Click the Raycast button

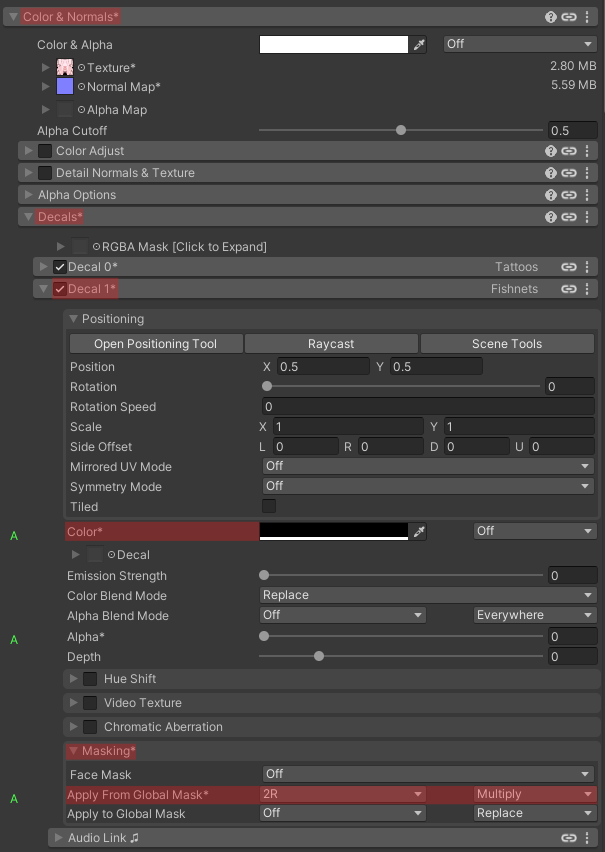331,344
